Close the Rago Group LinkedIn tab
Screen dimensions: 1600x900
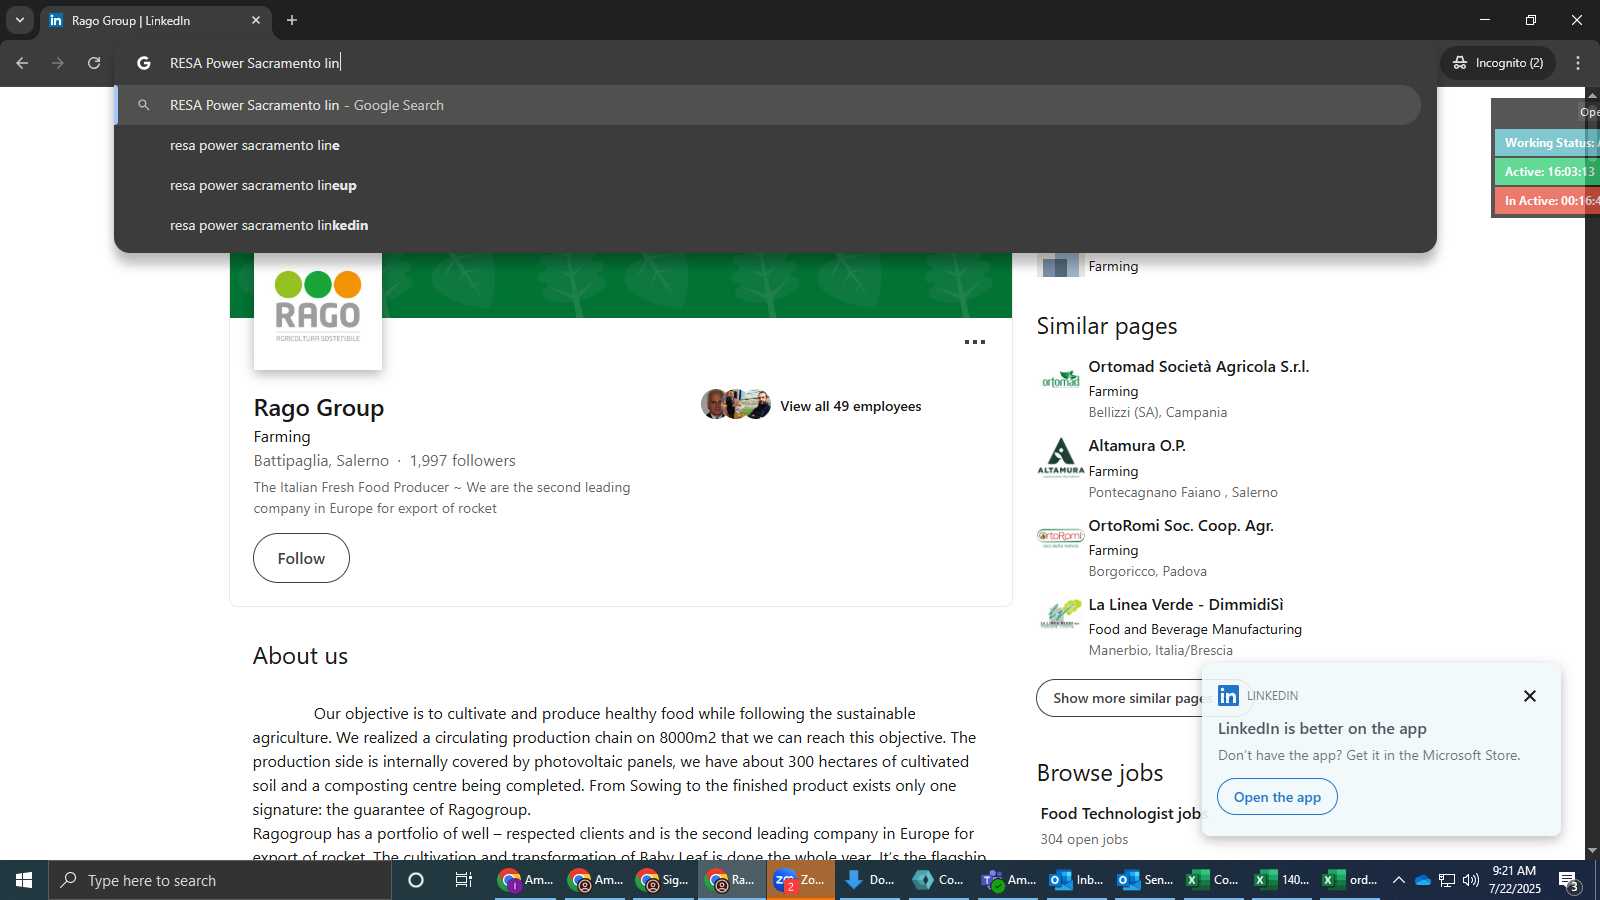coord(256,20)
